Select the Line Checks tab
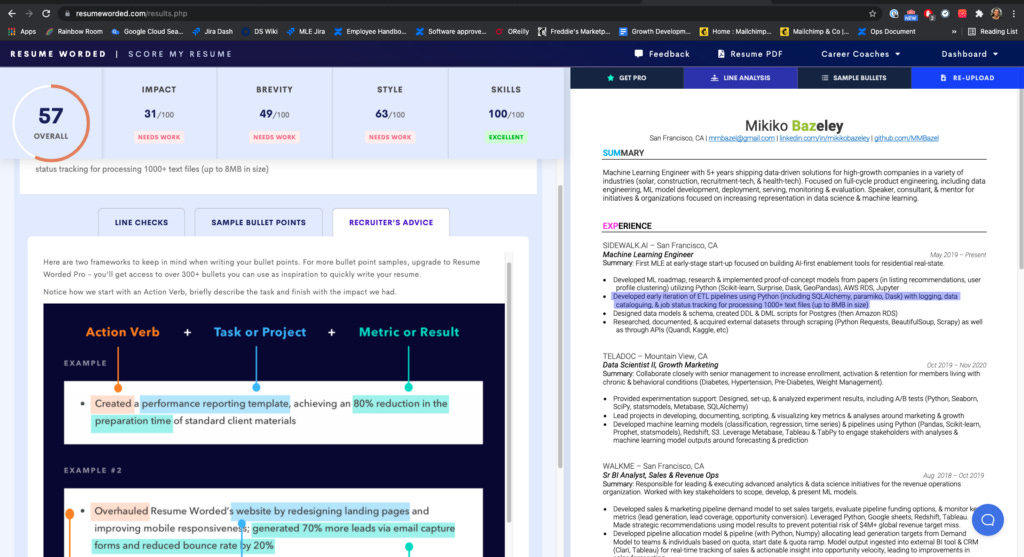 point(141,223)
